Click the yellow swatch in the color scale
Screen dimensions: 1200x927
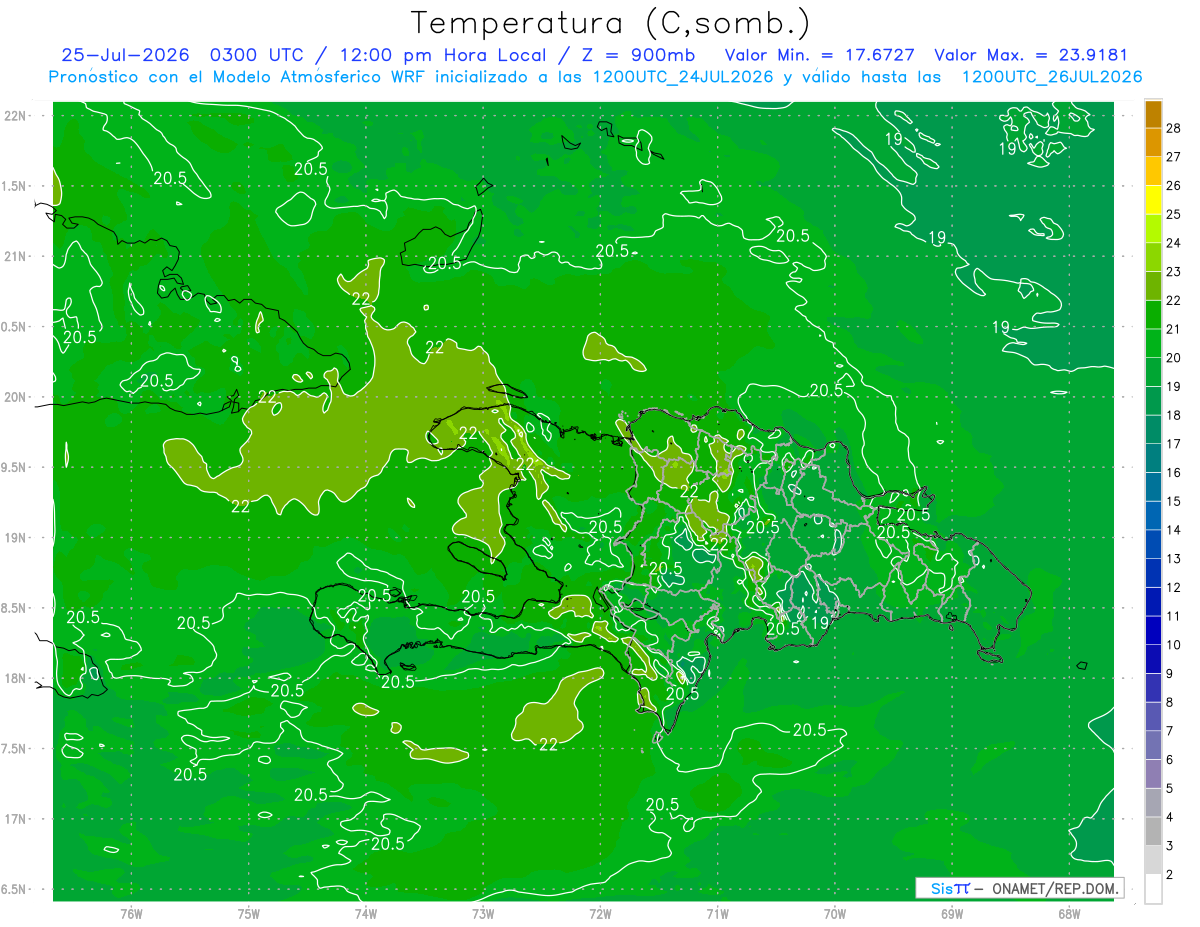click(1153, 200)
